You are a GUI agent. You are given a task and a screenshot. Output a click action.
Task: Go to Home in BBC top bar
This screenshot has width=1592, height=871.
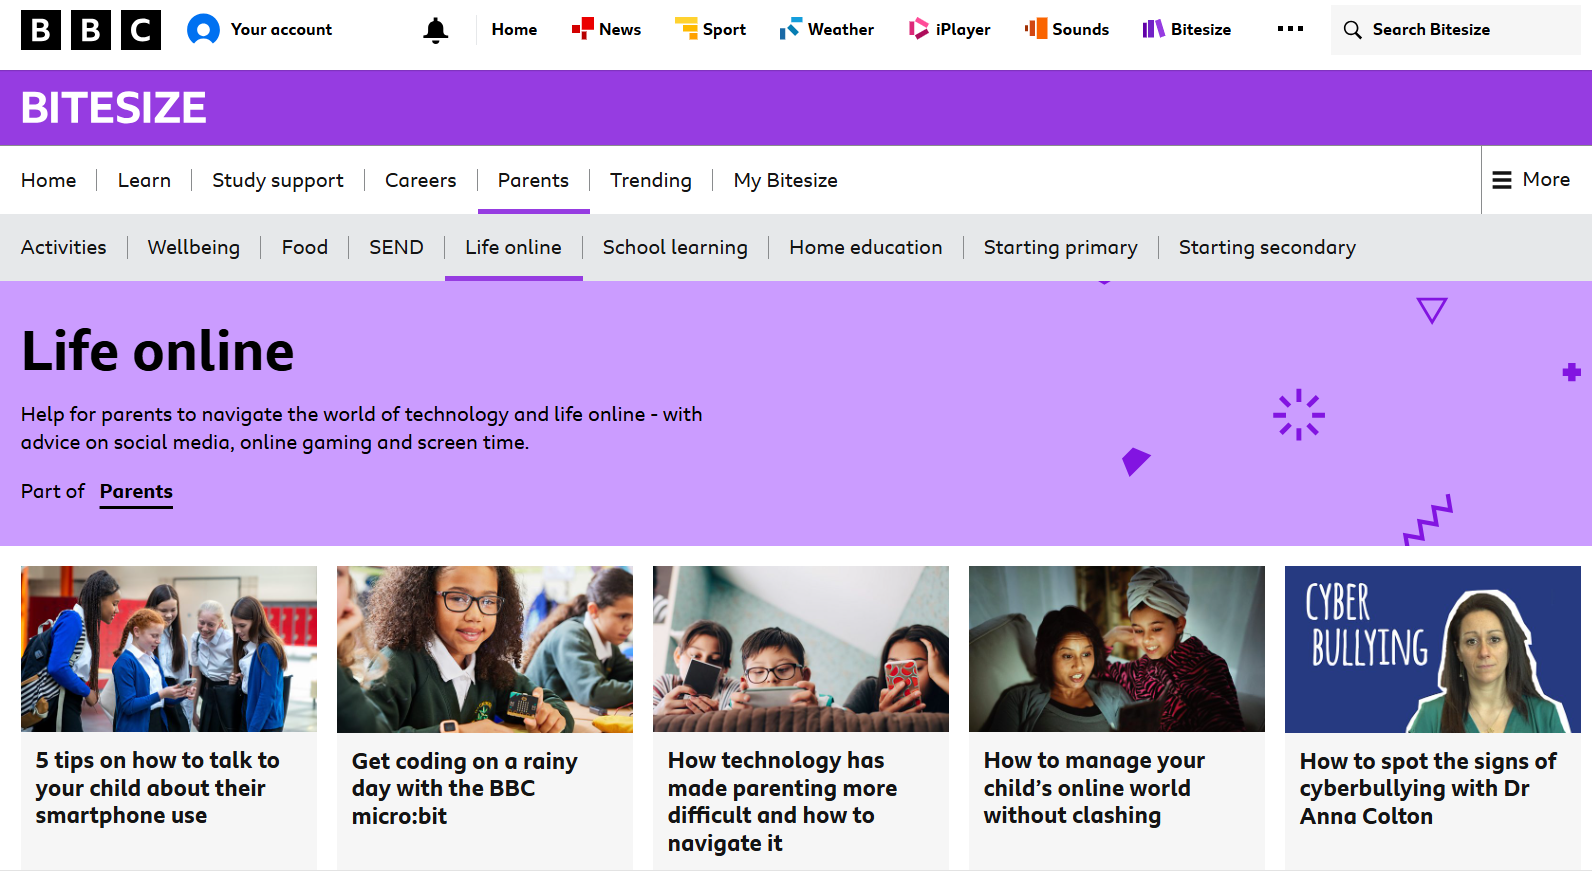514,30
